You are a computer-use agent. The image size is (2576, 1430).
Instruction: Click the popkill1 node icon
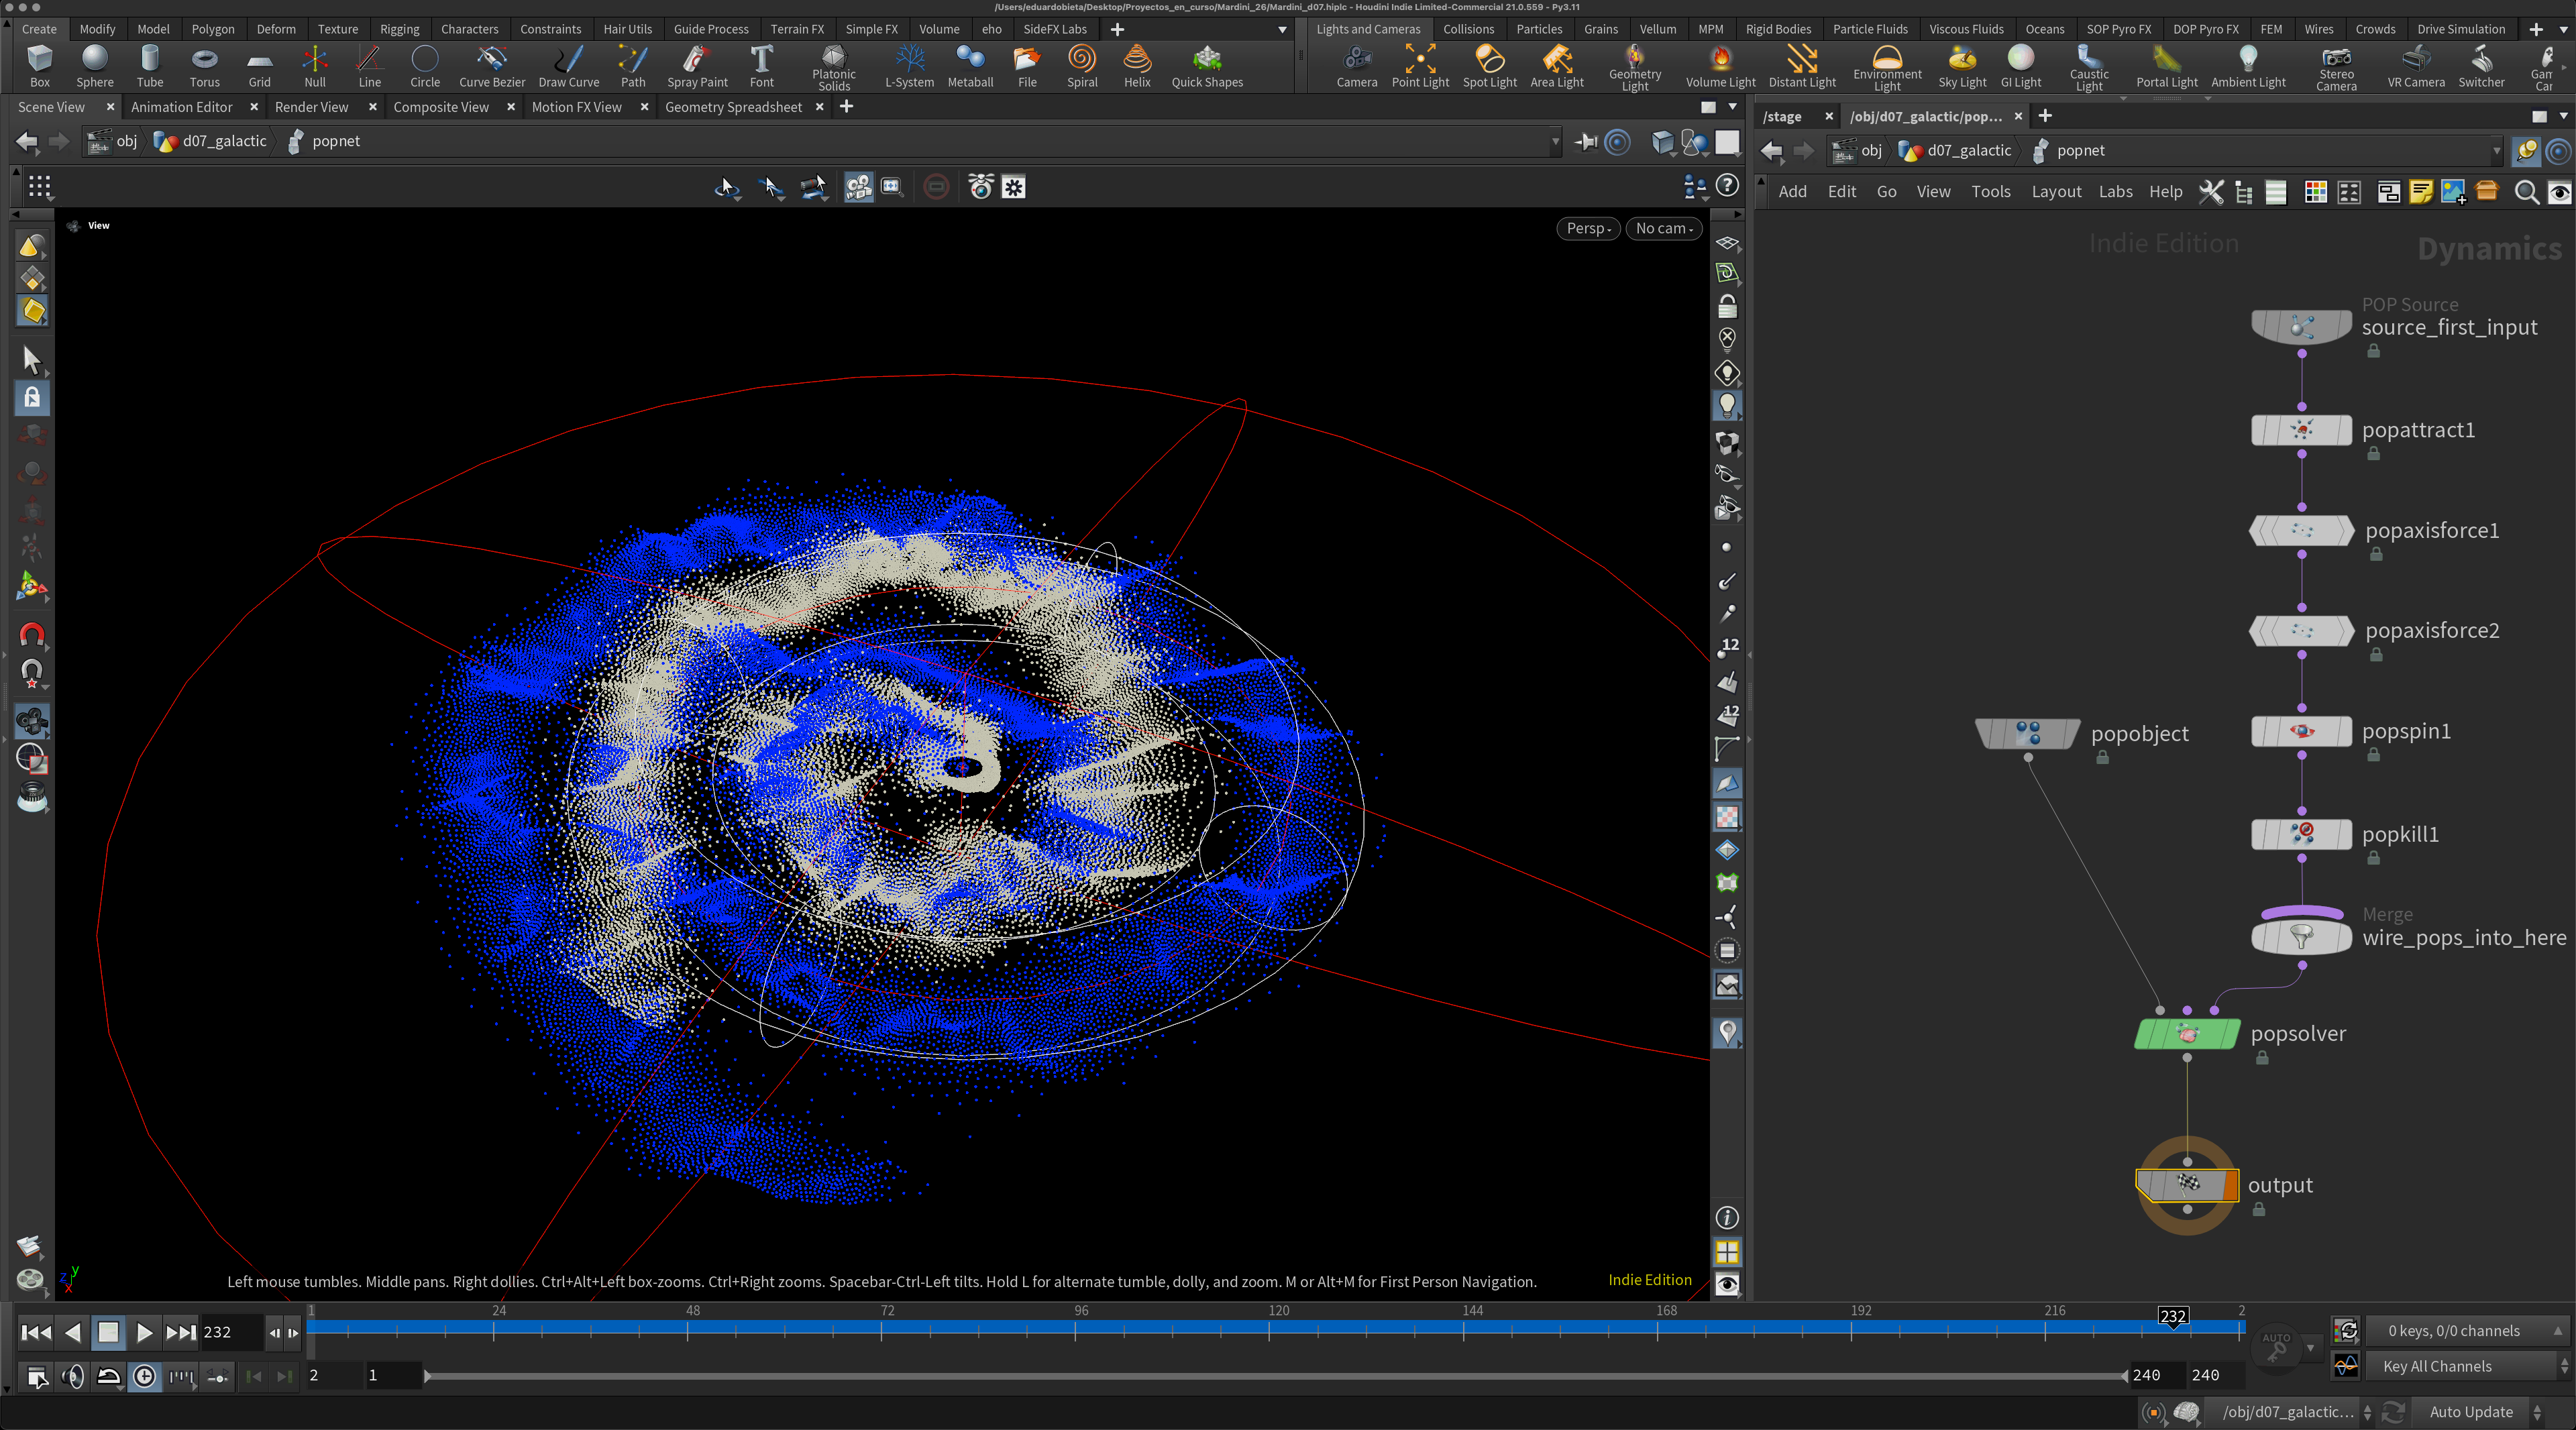click(x=2301, y=834)
